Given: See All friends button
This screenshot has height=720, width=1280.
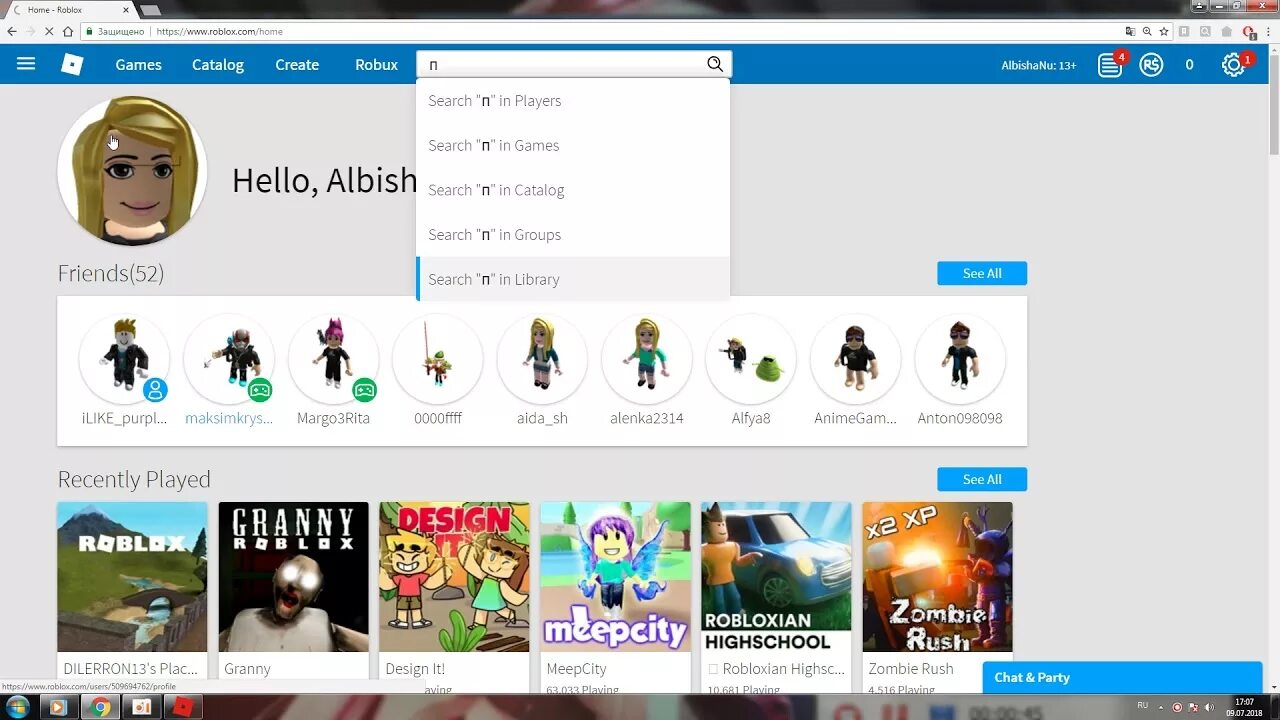Looking at the screenshot, I should tap(982, 273).
